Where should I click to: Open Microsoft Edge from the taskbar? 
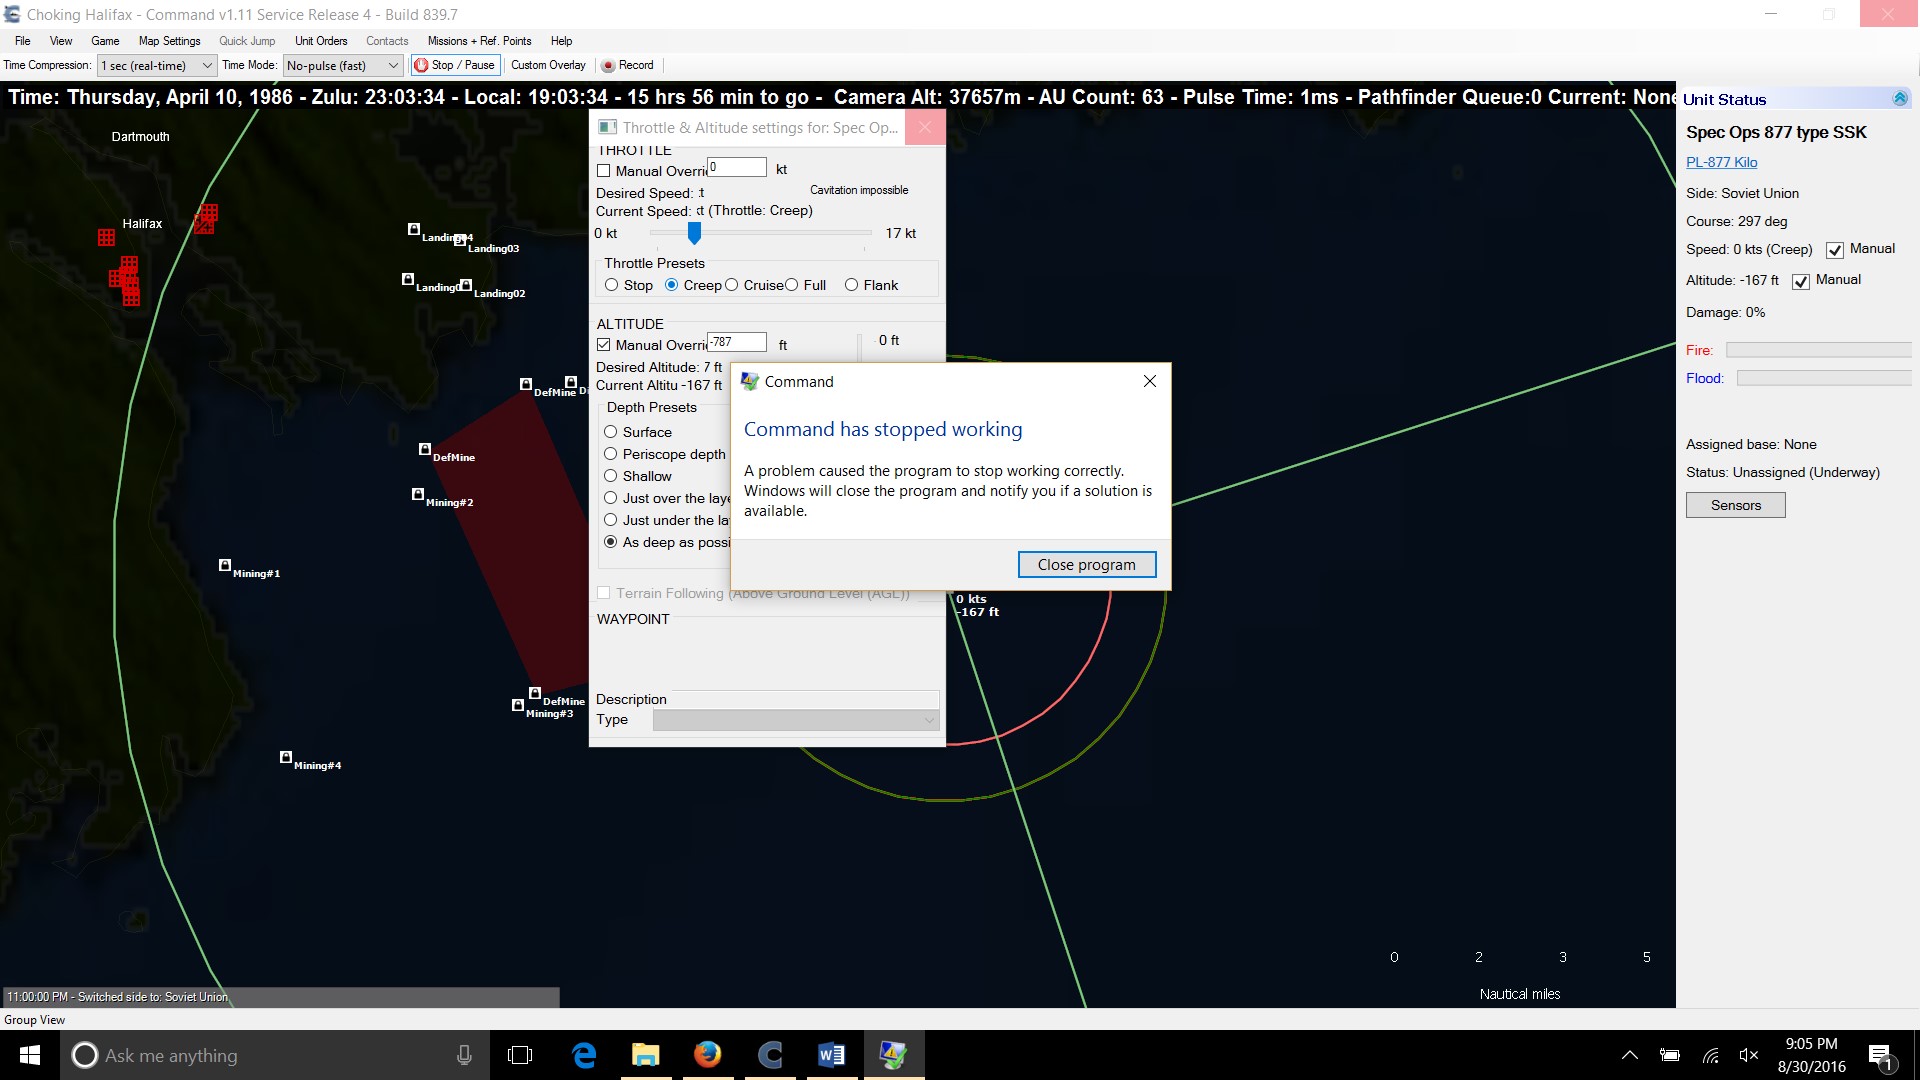point(584,1055)
